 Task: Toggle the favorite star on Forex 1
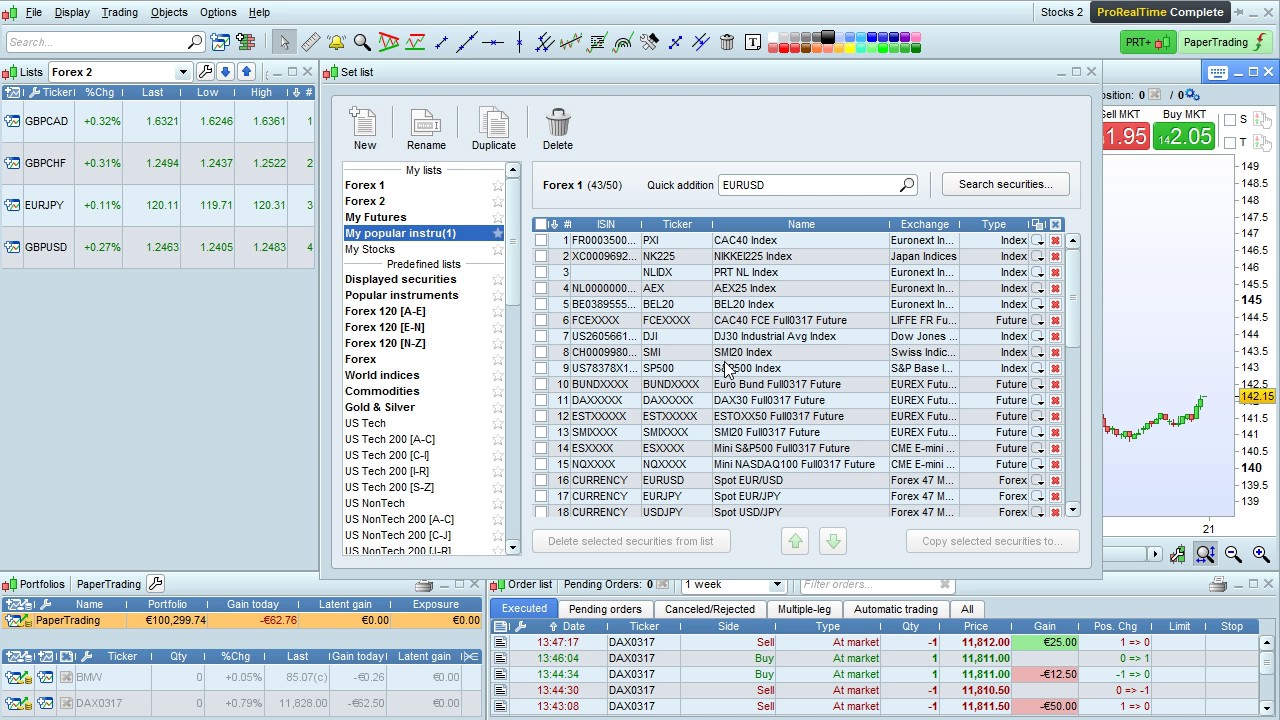pyautogui.click(x=497, y=185)
